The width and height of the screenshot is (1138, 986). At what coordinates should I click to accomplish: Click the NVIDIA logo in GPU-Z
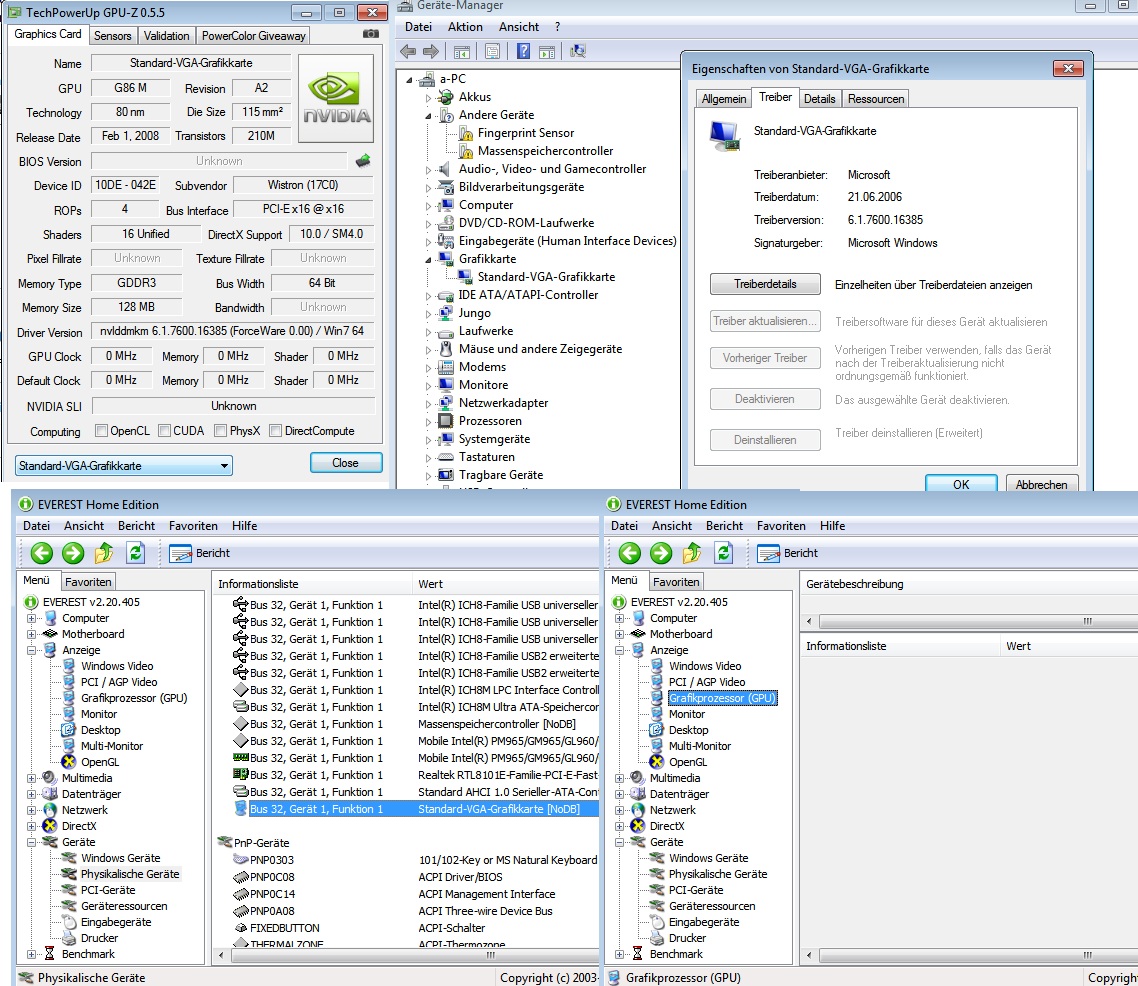[336, 98]
